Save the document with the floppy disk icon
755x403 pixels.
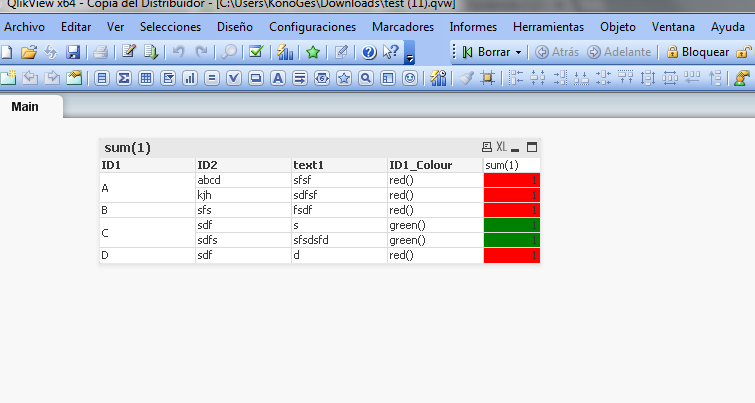coord(73,52)
